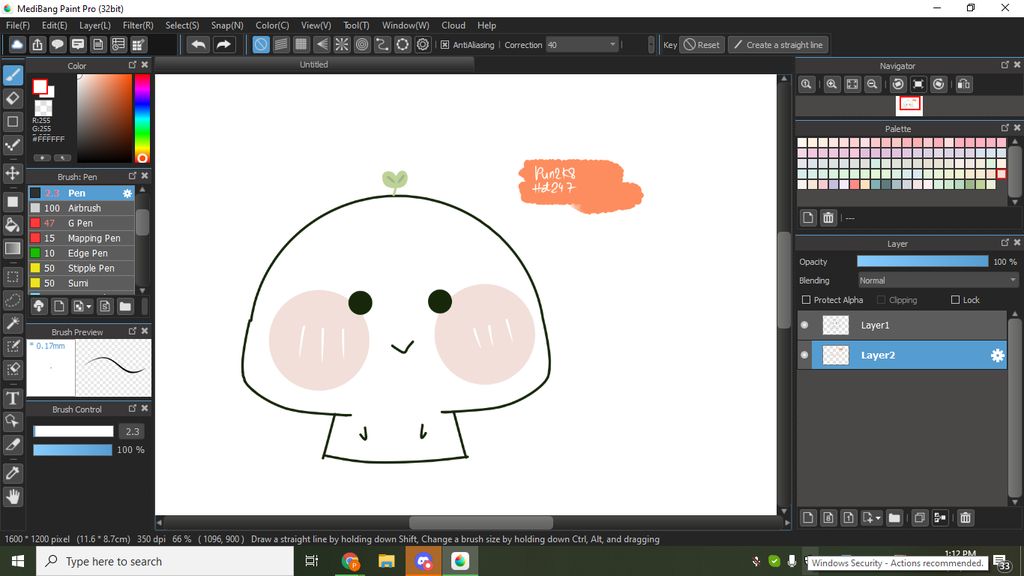Open the Layer menu
The image size is (1024, 576).
click(x=95, y=25)
